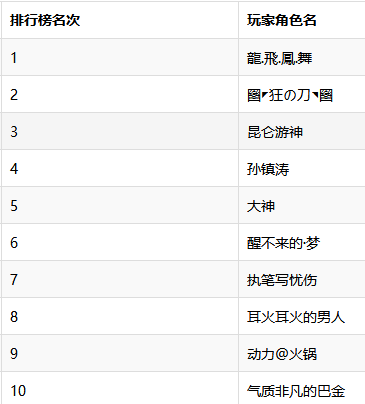Click the name 耳火耳火的男人
365x404 pixels.
coord(296,317)
